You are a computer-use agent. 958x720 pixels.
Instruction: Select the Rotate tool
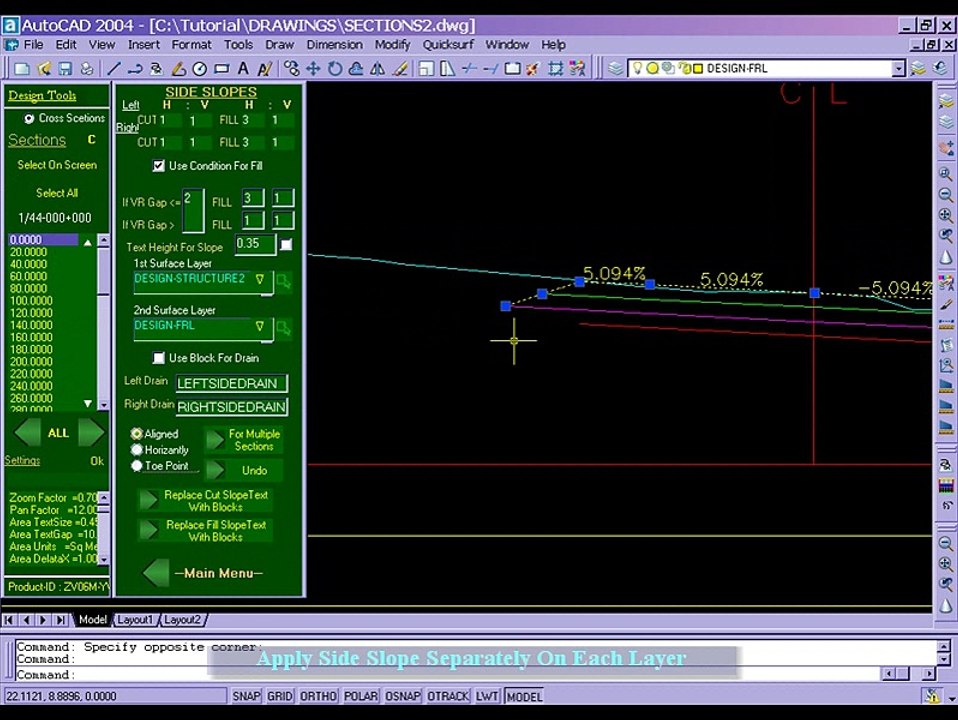pyautogui.click(x=335, y=68)
